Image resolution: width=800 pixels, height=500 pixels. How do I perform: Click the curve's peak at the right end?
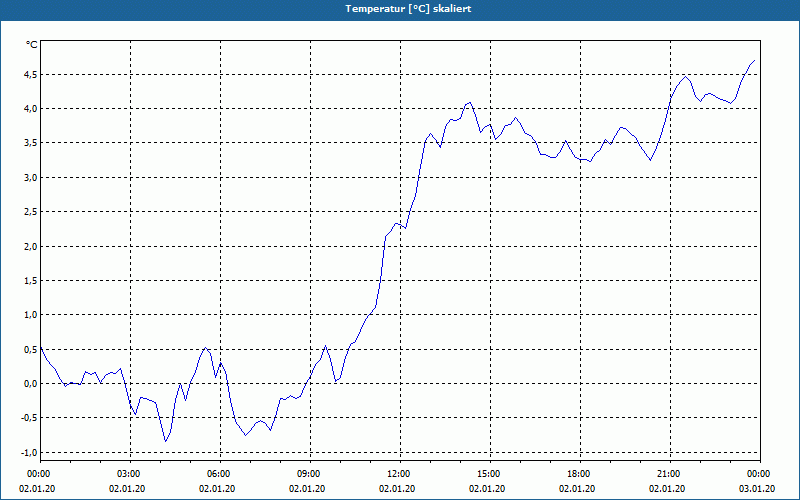tap(754, 61)
